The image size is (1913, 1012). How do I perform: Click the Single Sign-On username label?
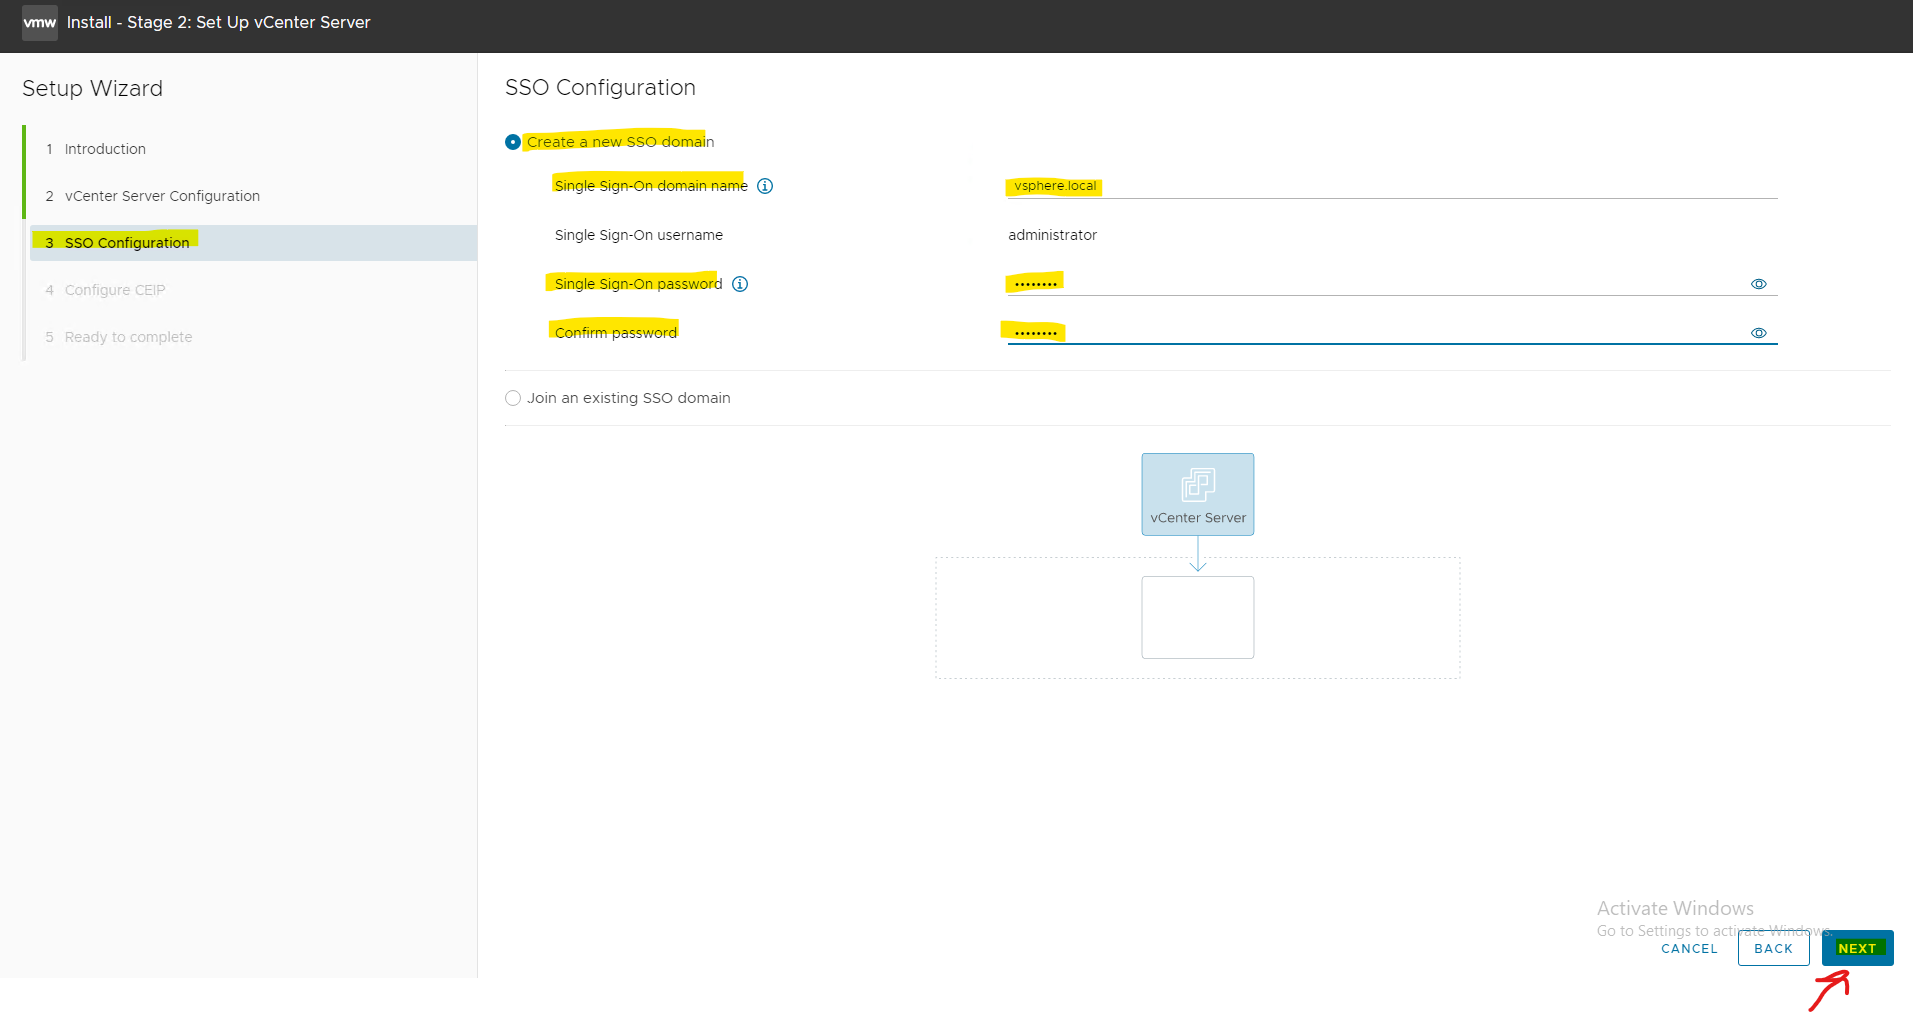click(x=639, y=235)
